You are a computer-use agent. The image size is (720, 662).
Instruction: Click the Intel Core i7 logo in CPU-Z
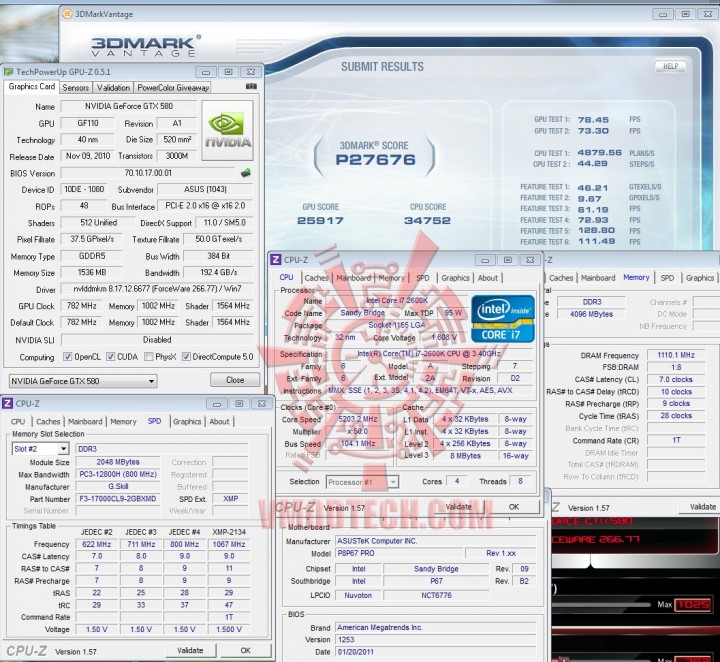pos(503,319)
